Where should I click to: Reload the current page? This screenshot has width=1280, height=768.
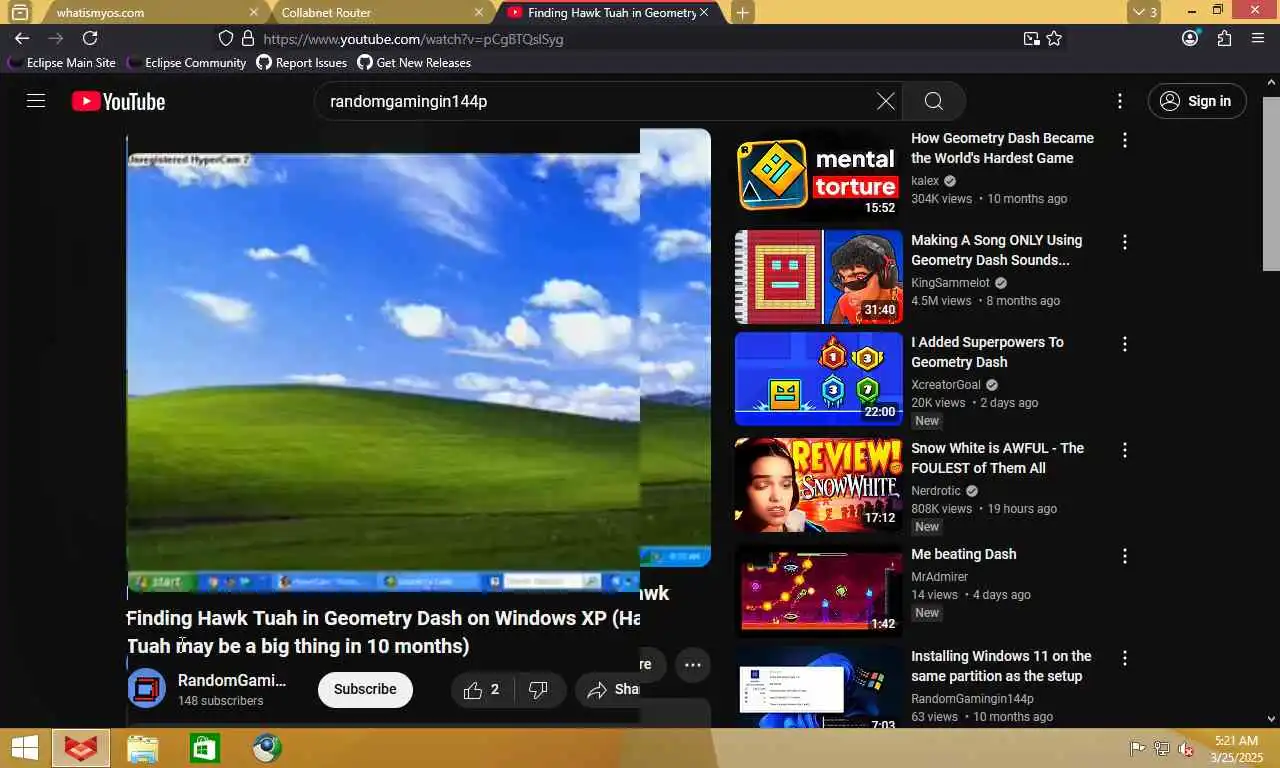coord(90,38)
